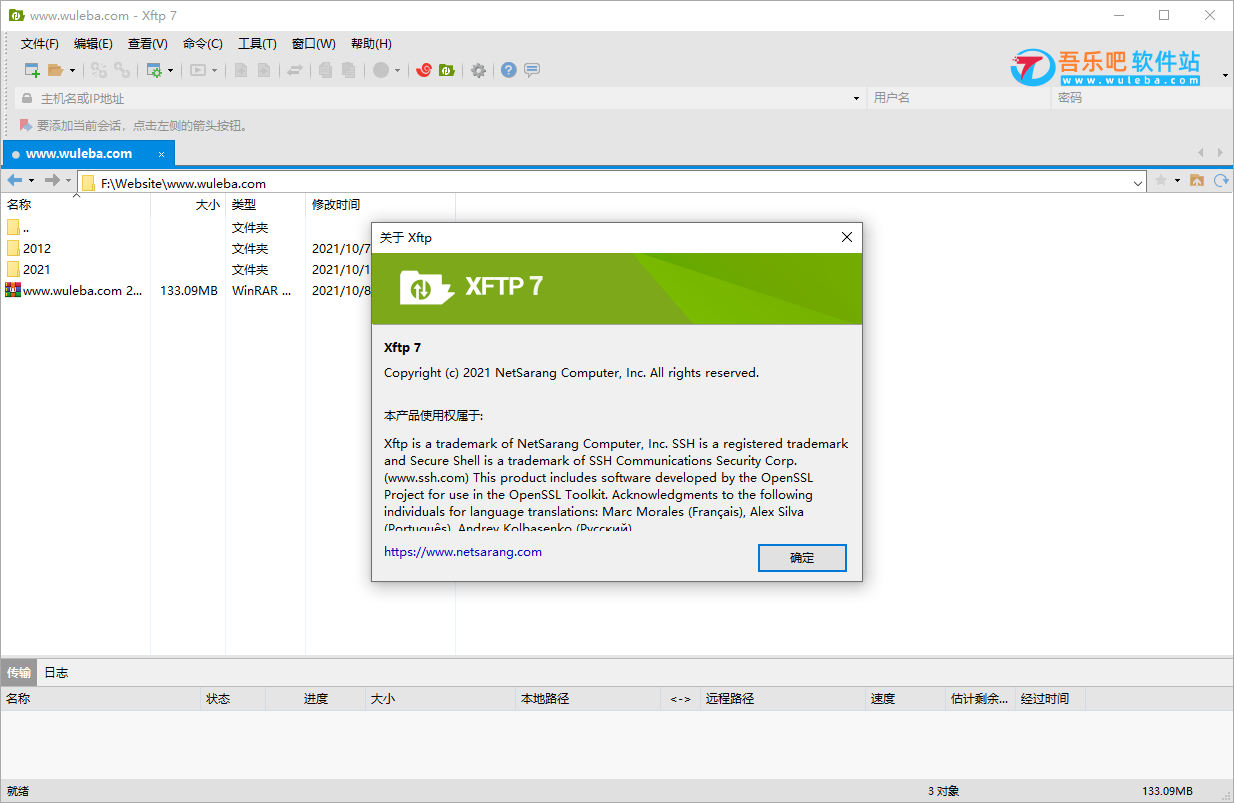The height and width of the screenshot is (803, 1234).
Task: Click the 密码 input field
Action: tap(1142, 98)
